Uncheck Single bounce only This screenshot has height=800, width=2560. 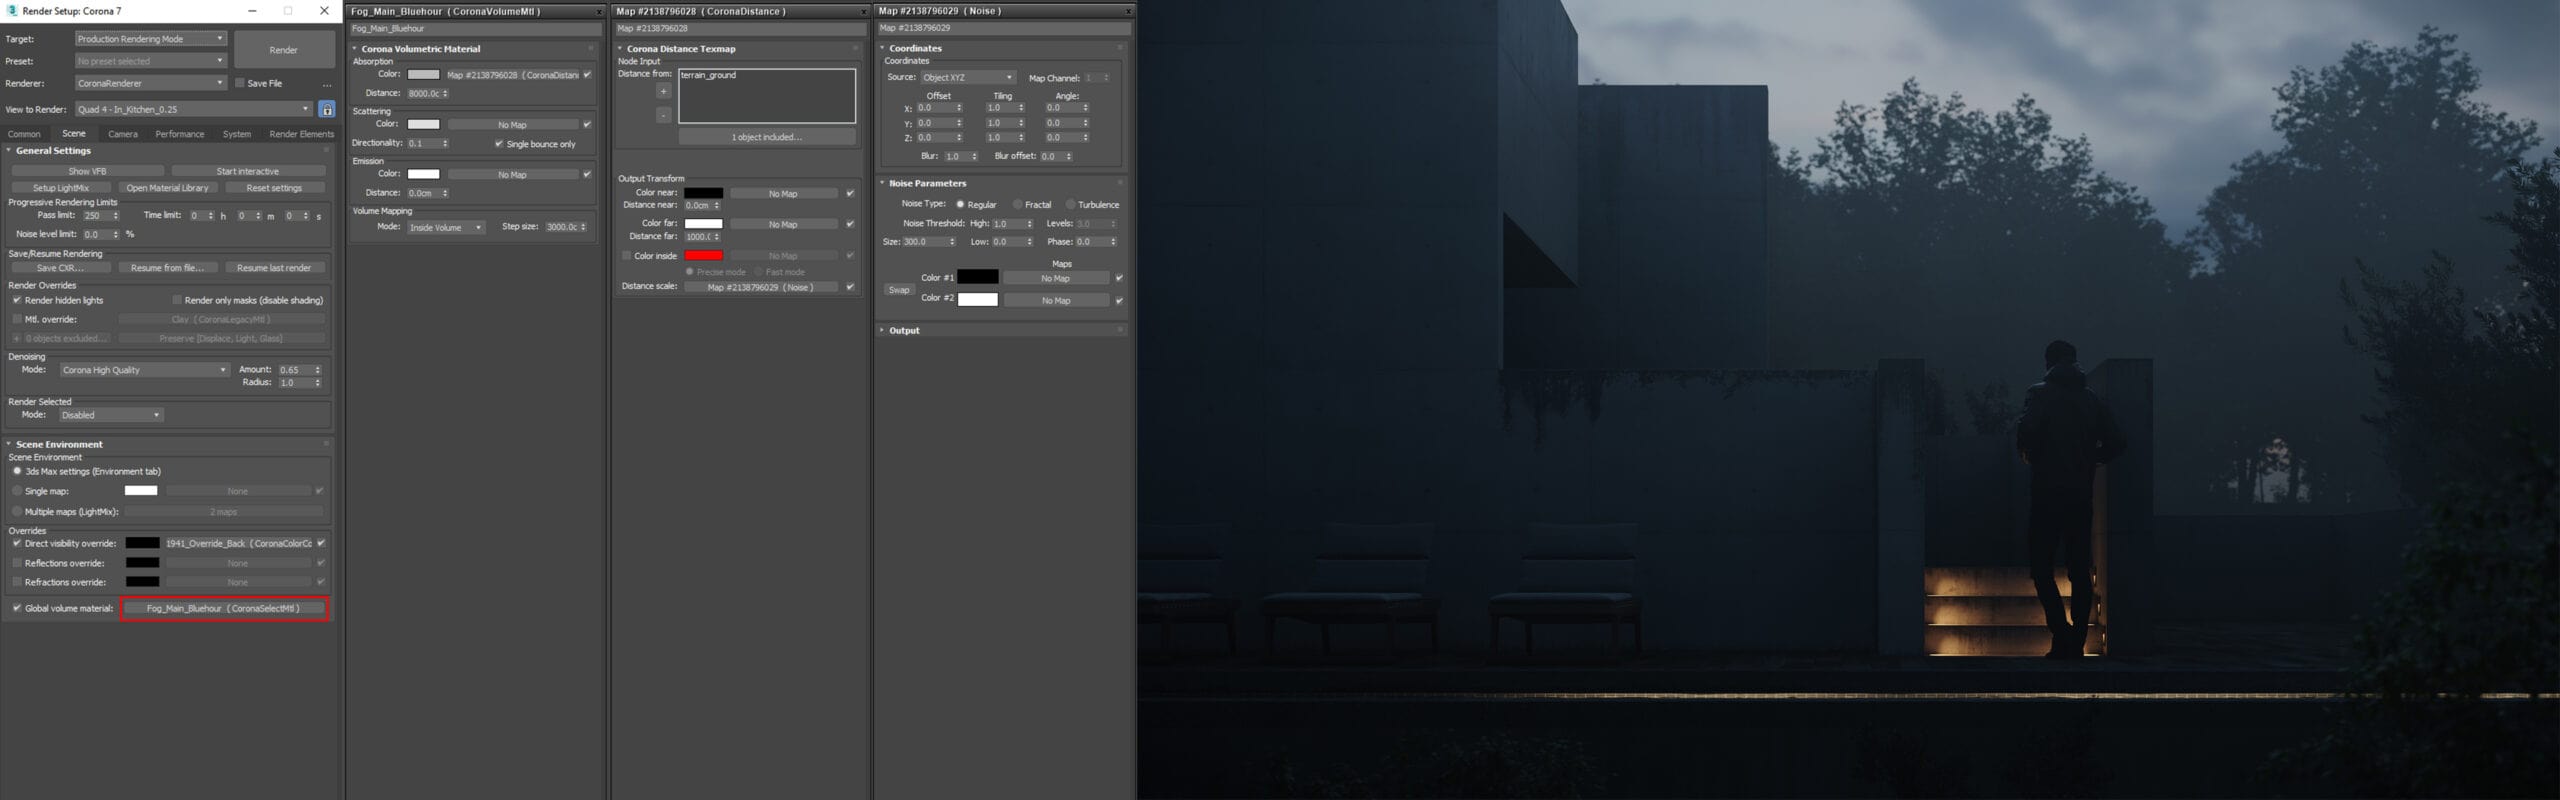click(499, 144)
